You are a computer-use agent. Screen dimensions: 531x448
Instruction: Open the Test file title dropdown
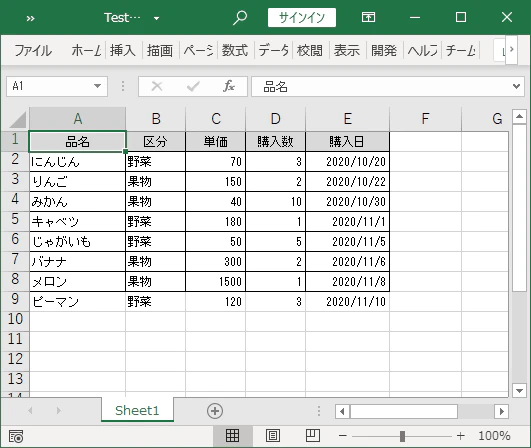(x=156, y=18)
